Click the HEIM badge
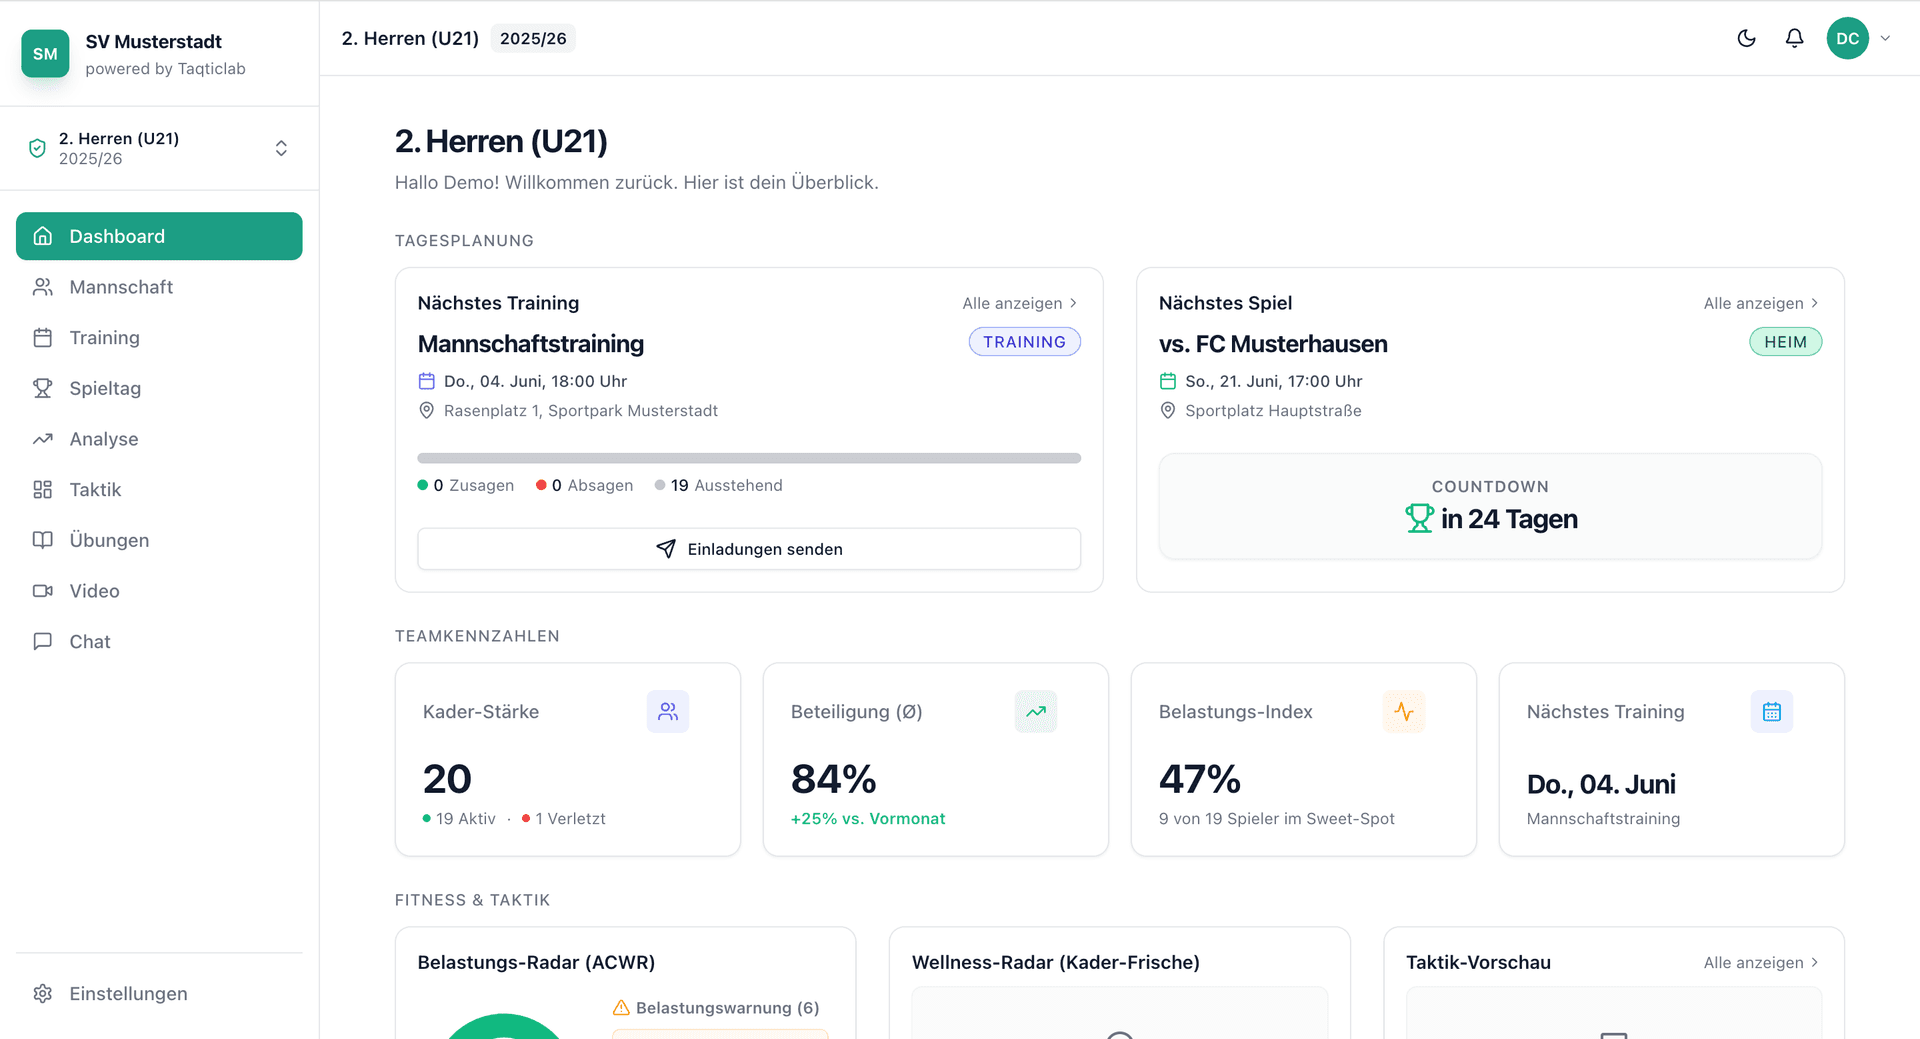Image resolution: width=1920 pixels, height=1039 pixels. 1785,342
